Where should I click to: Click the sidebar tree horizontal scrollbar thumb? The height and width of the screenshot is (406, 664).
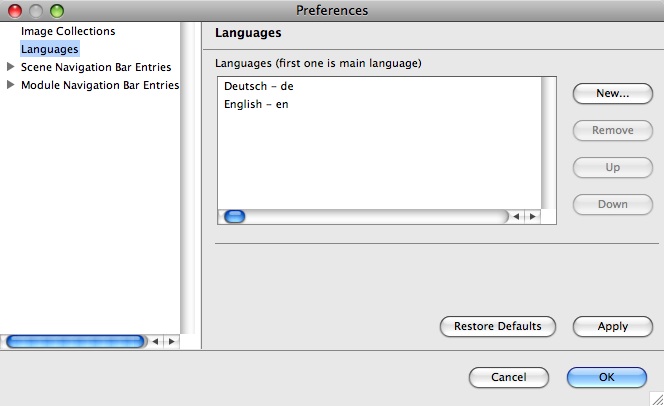[75, 341]
